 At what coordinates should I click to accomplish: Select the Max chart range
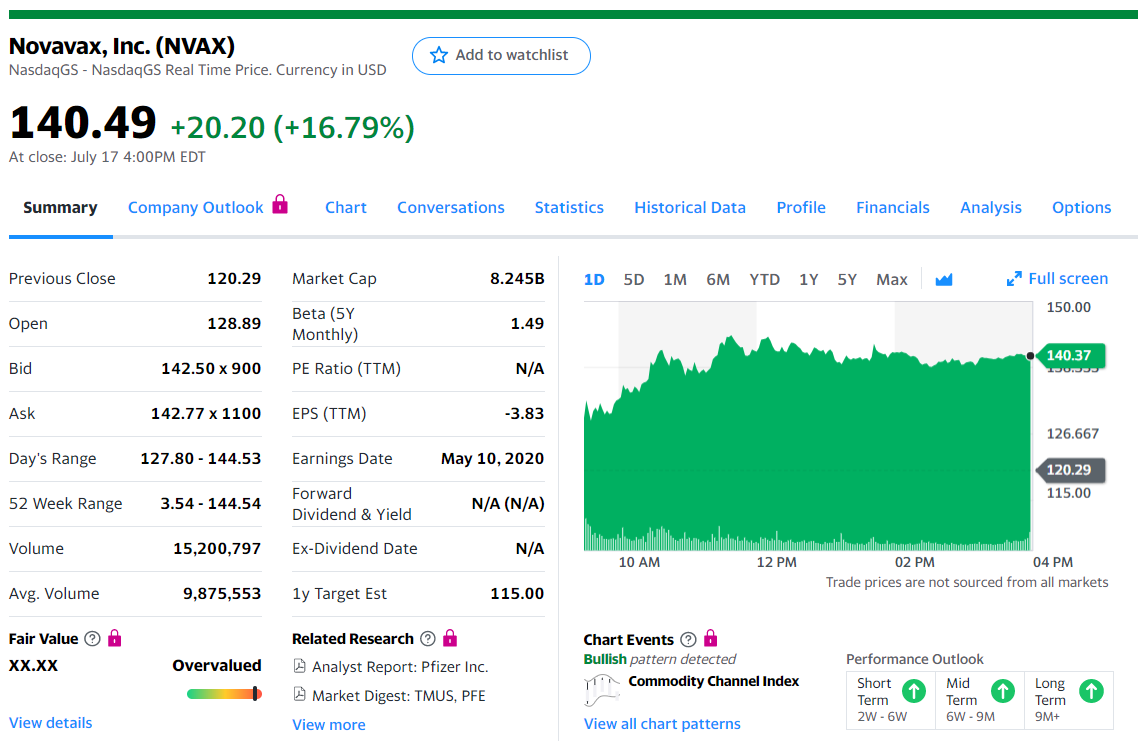click(891, 279)
